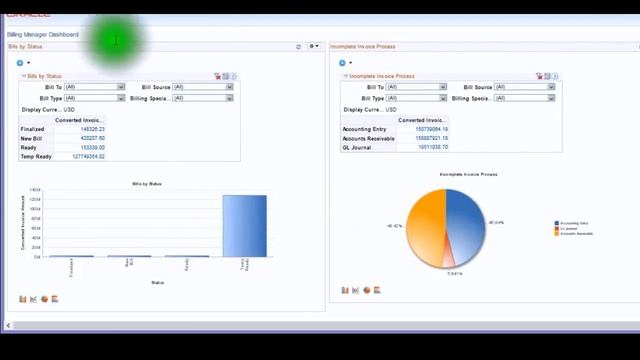Export grid icon in Bills by Status section

226,76
